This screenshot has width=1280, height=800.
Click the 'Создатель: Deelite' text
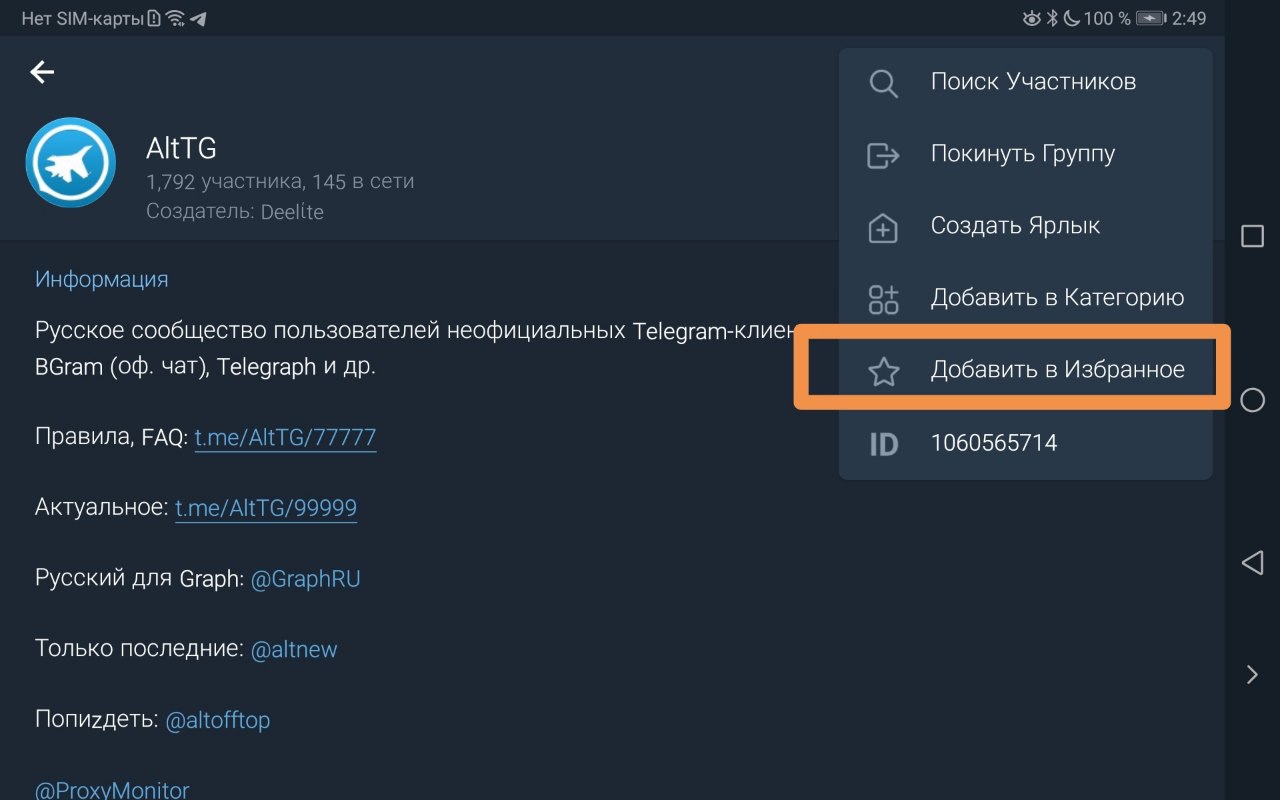point(235,212)
